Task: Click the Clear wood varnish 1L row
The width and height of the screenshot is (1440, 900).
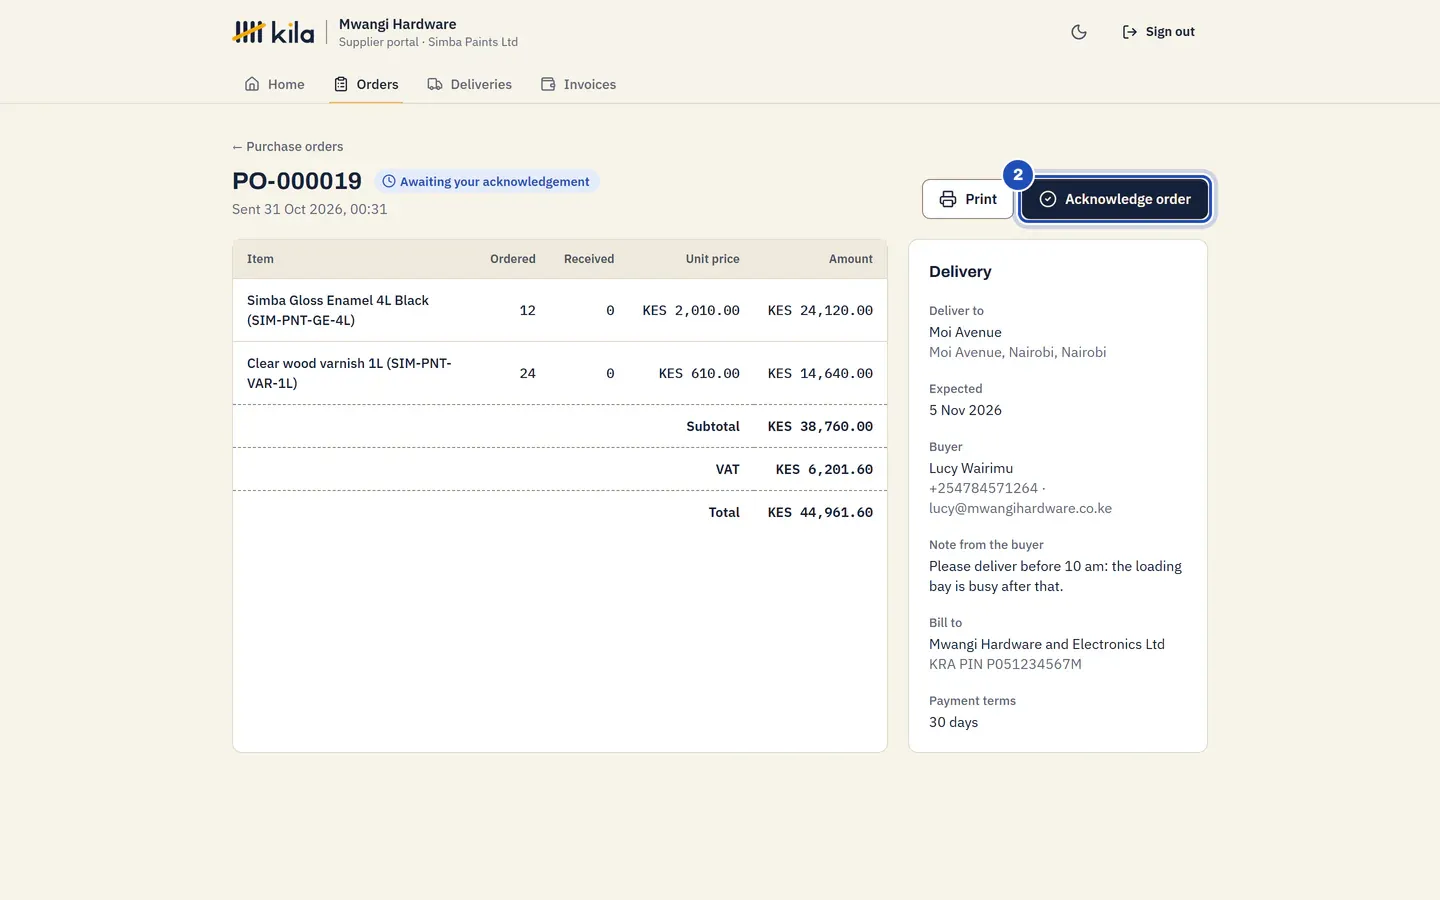Action: tap(560, 373)
